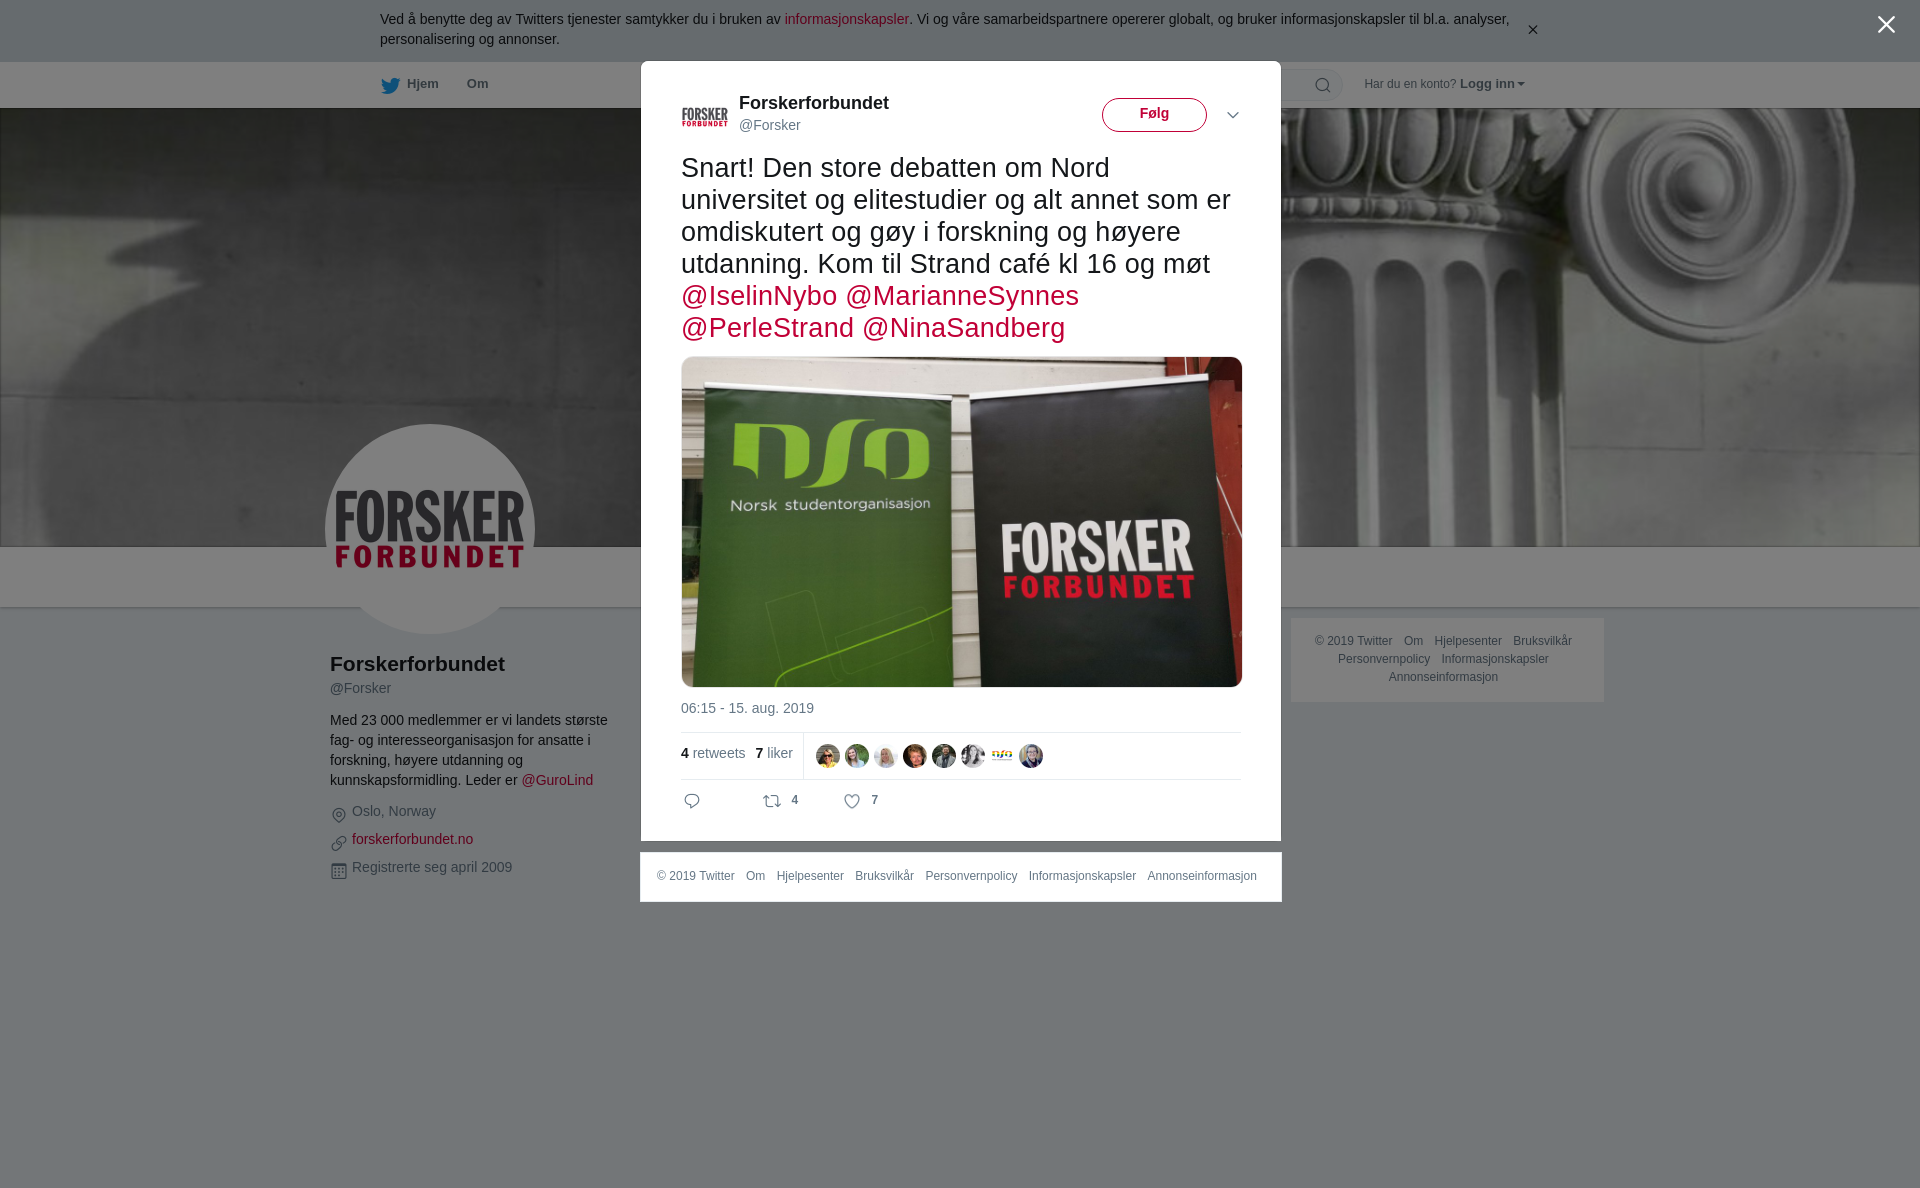Open the Logg inn dropdown
The height and width of the screenshot is (1188, 1920).
click(1492, 84)
